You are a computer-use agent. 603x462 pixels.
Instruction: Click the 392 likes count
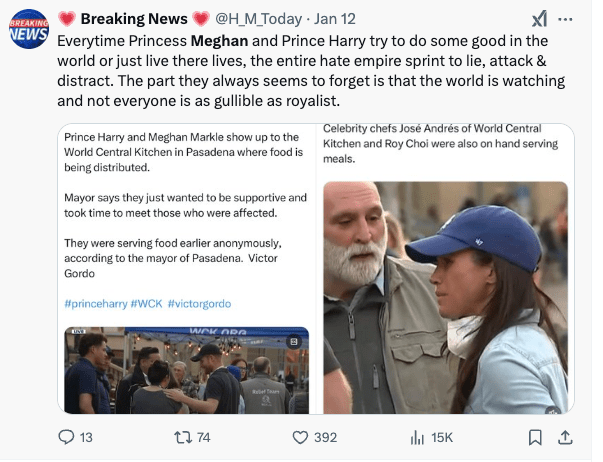pyautogui.click(x=325, y=437)
